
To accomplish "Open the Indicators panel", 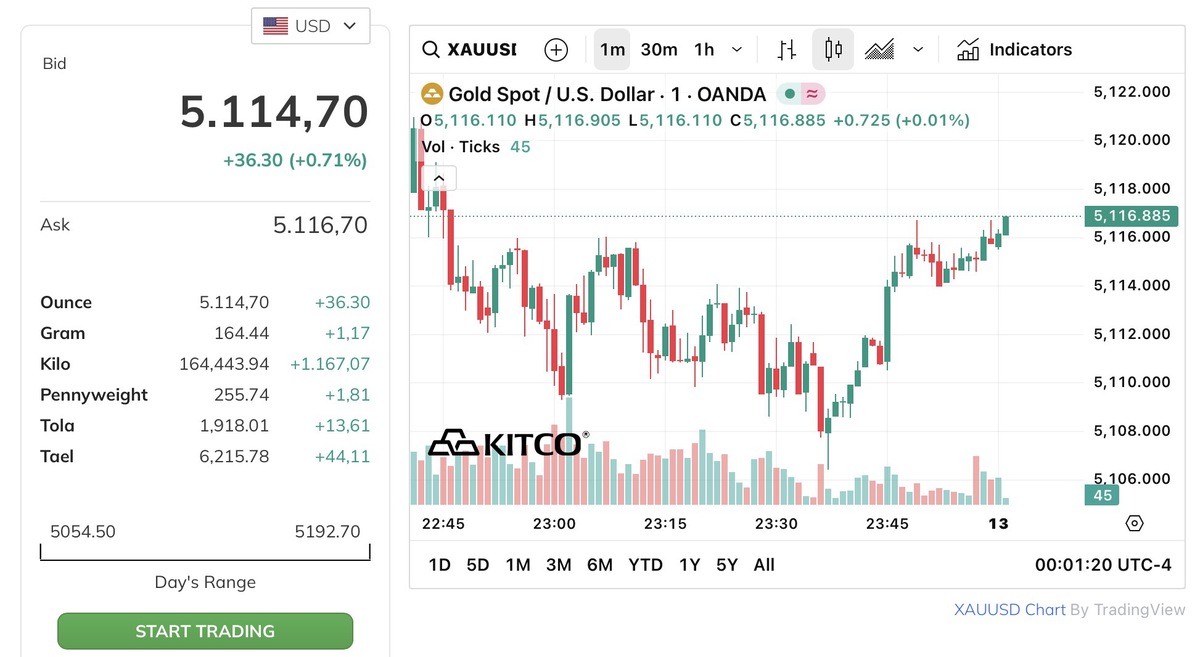I will [1014, 50].
